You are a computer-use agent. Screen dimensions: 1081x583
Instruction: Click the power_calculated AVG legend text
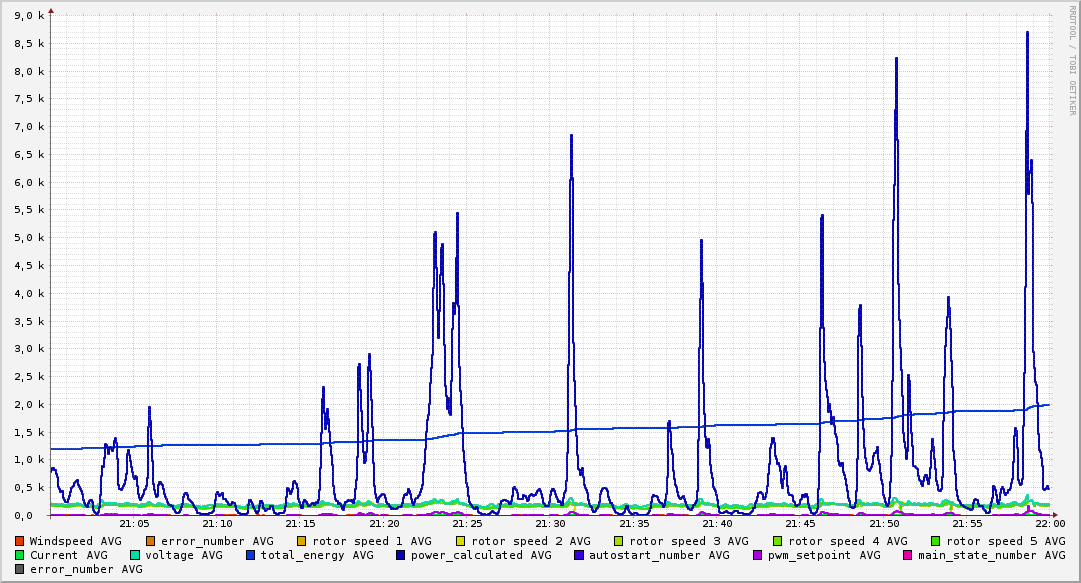coord(481,555)
